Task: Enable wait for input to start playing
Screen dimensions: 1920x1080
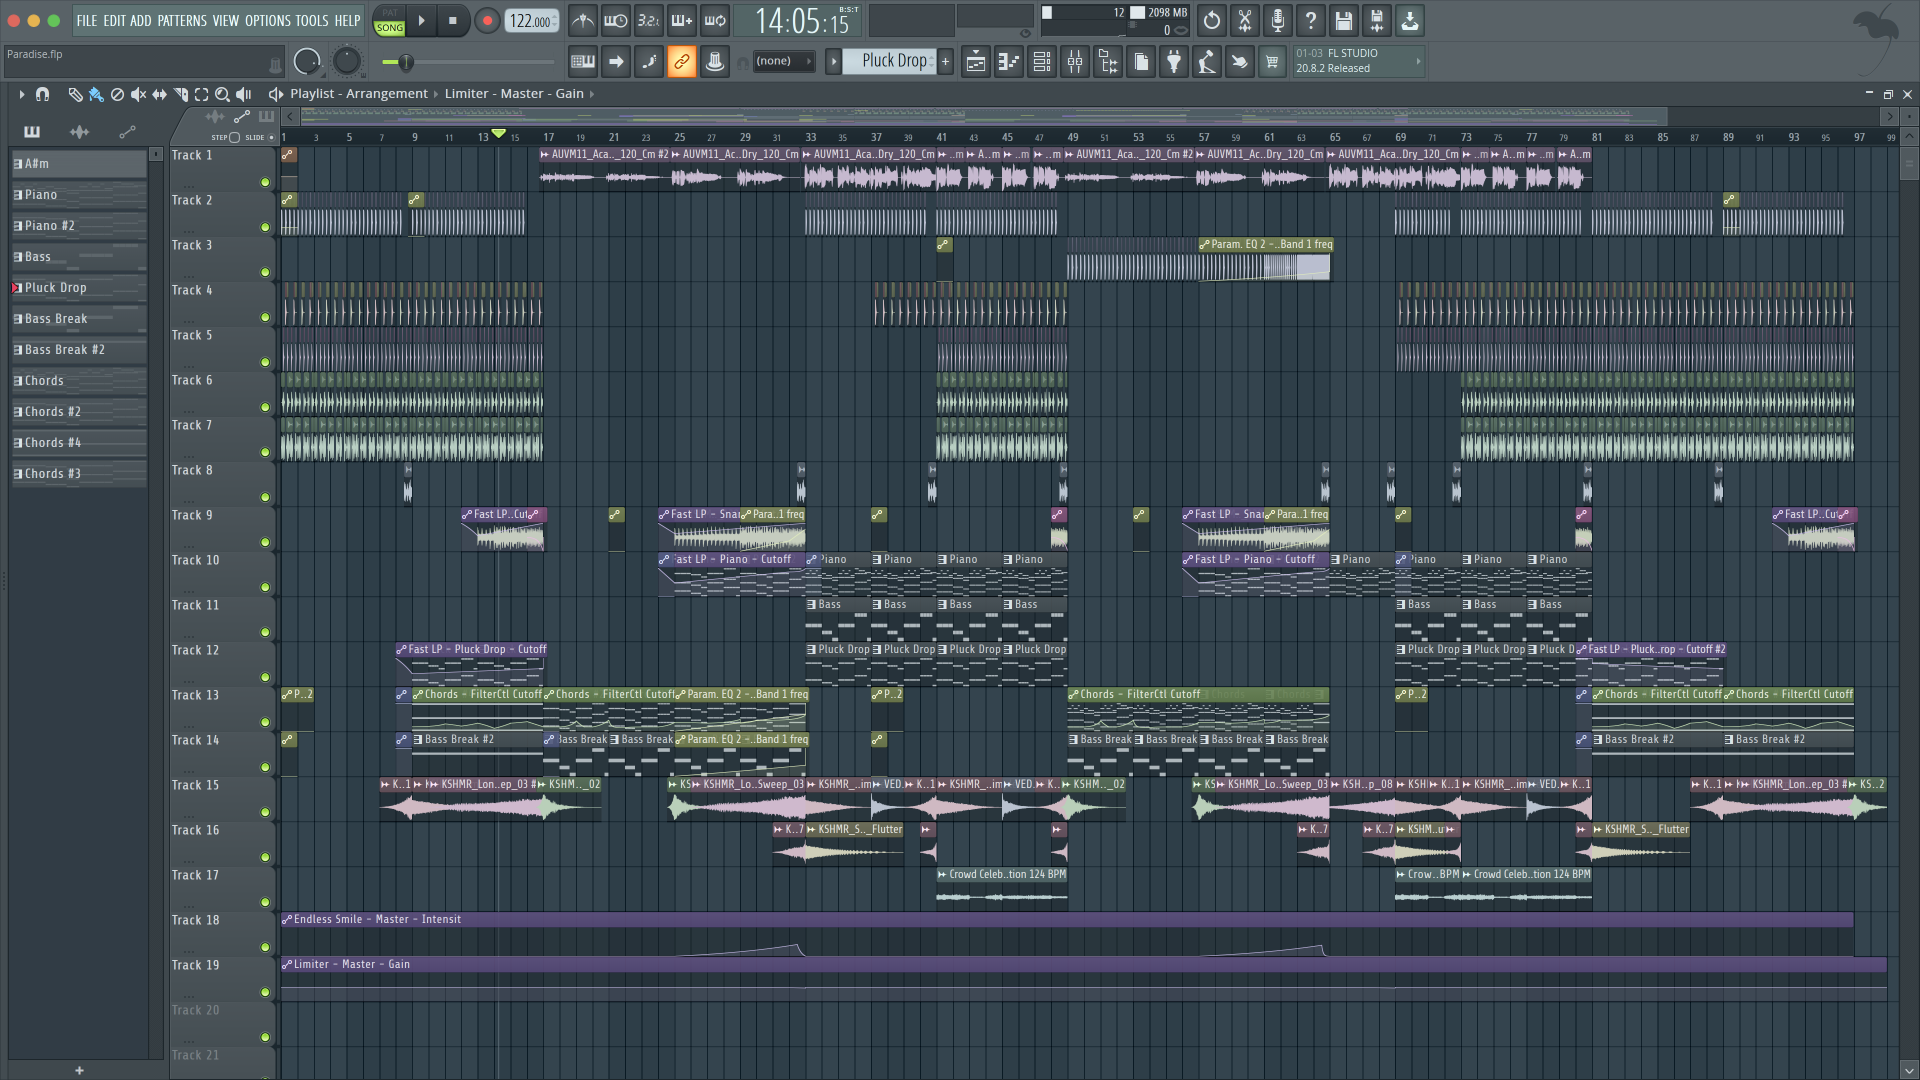Action: tap(616, 20)
